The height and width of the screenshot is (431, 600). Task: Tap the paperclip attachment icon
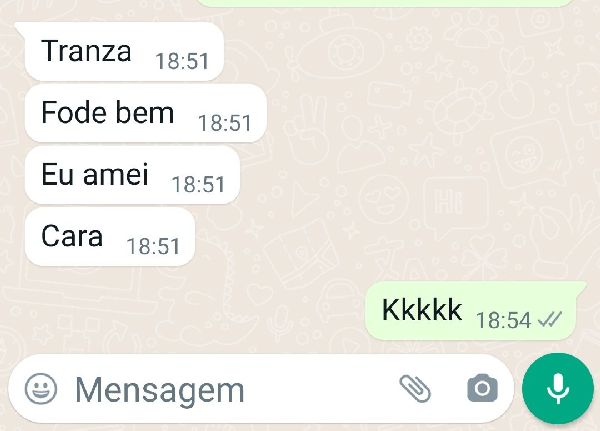415,389
